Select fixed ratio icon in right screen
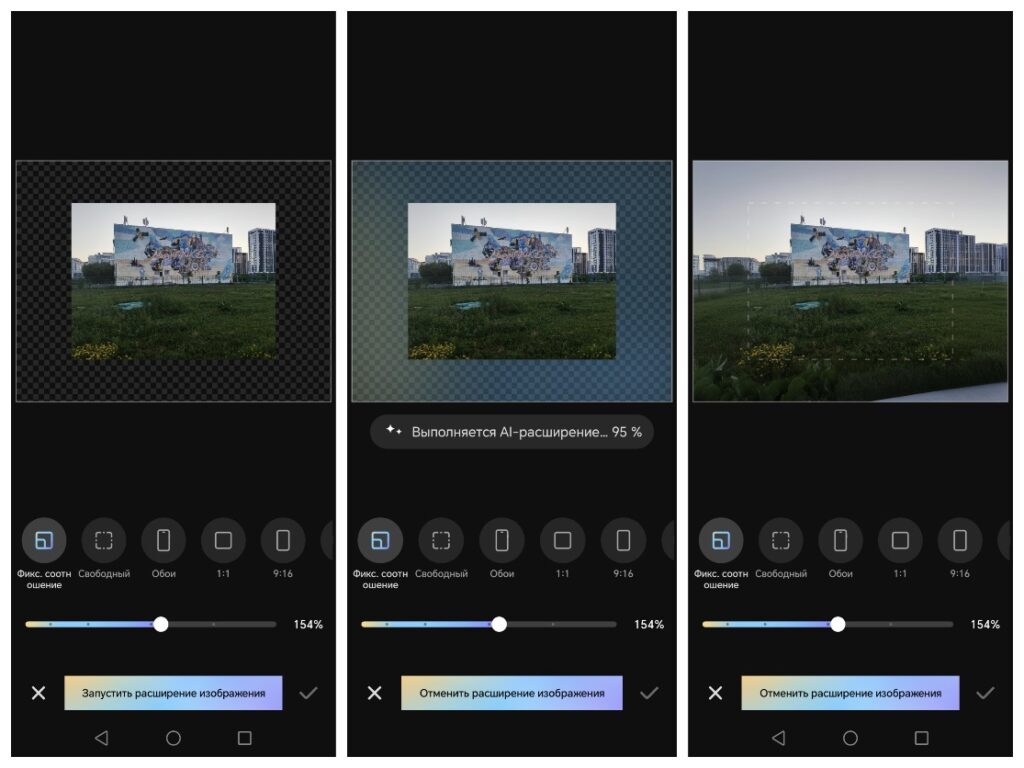This screenshot has width=1024, height=768. coord(721,540)
